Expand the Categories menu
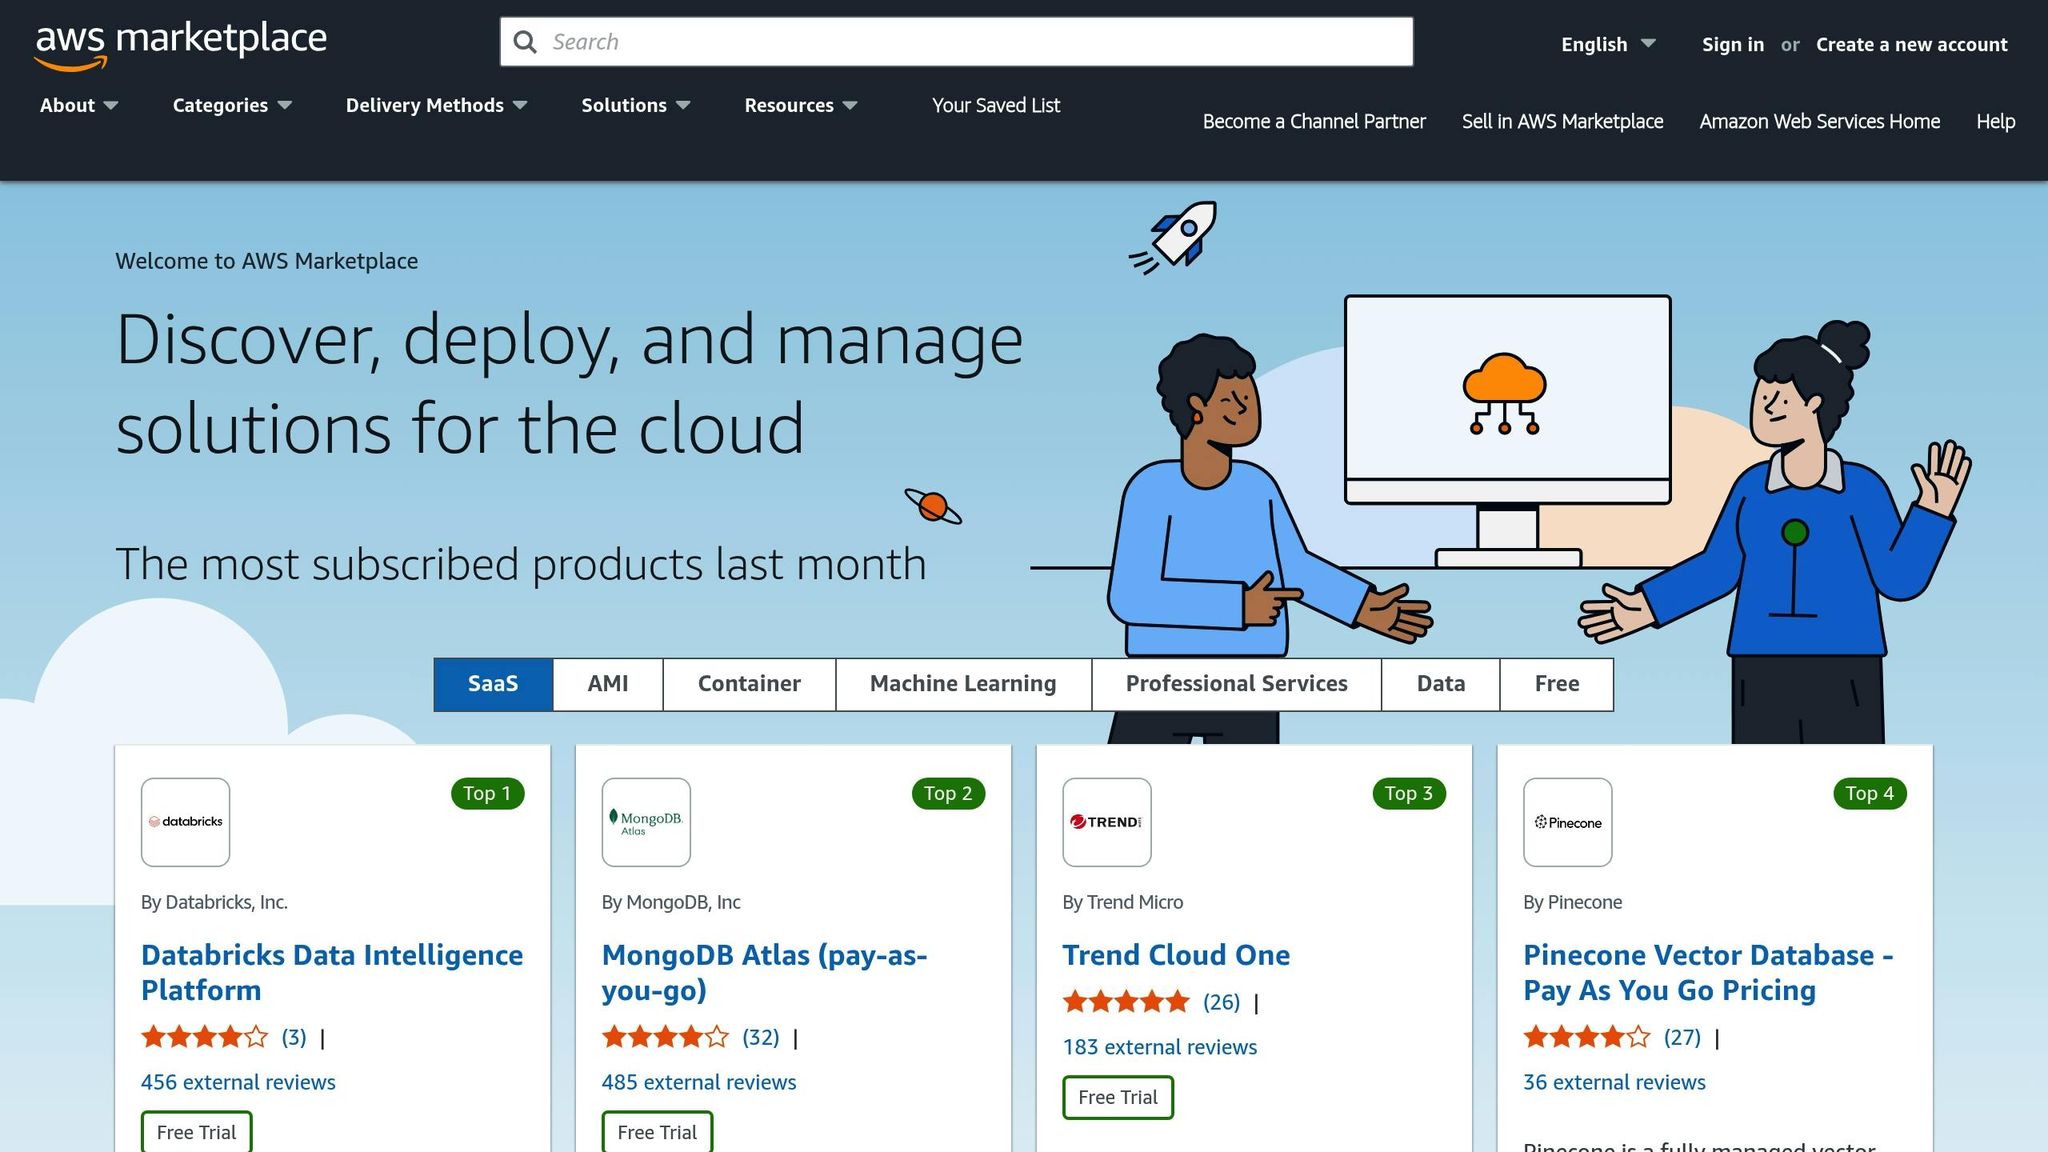The image size is (2048, 1152). pos(232,105)
